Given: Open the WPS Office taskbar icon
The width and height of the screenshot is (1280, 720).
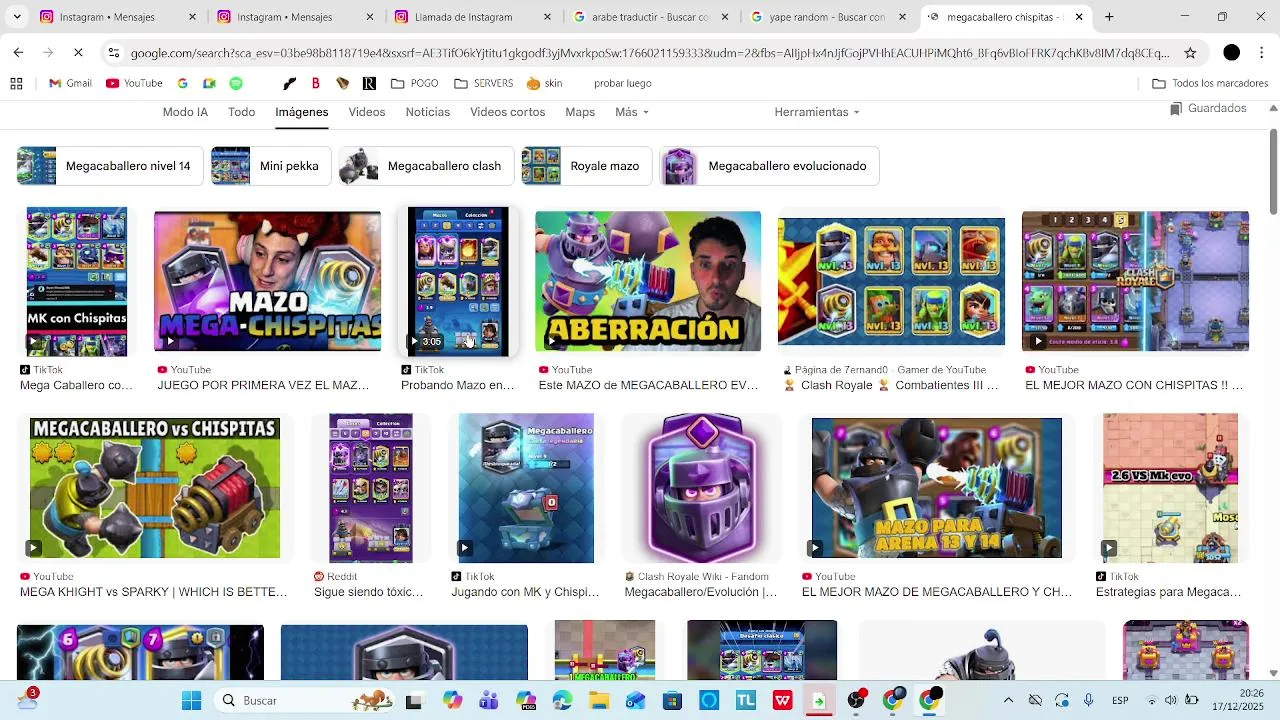Looking at the screenshot, I should coord(782,701).
